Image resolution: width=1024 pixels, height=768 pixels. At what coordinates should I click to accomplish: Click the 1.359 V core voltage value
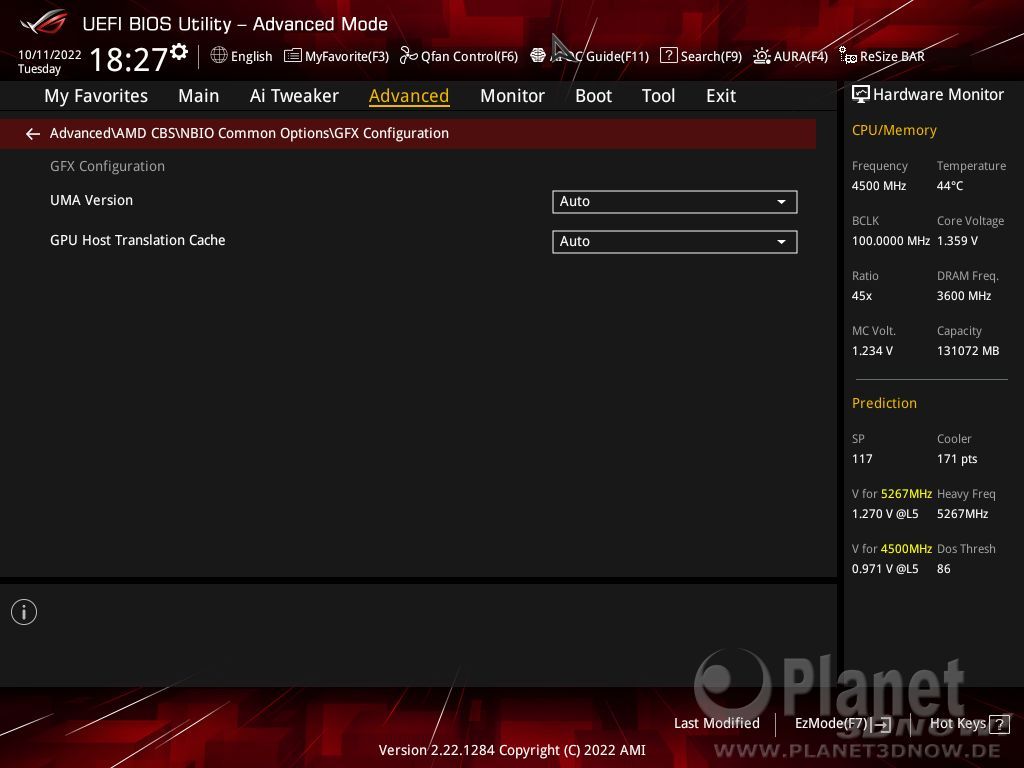(x=957, y=241)
